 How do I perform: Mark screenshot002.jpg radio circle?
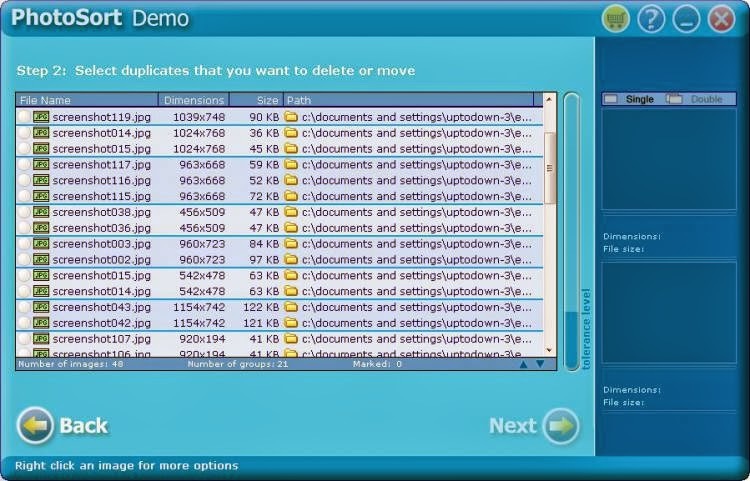click(24, 259)
